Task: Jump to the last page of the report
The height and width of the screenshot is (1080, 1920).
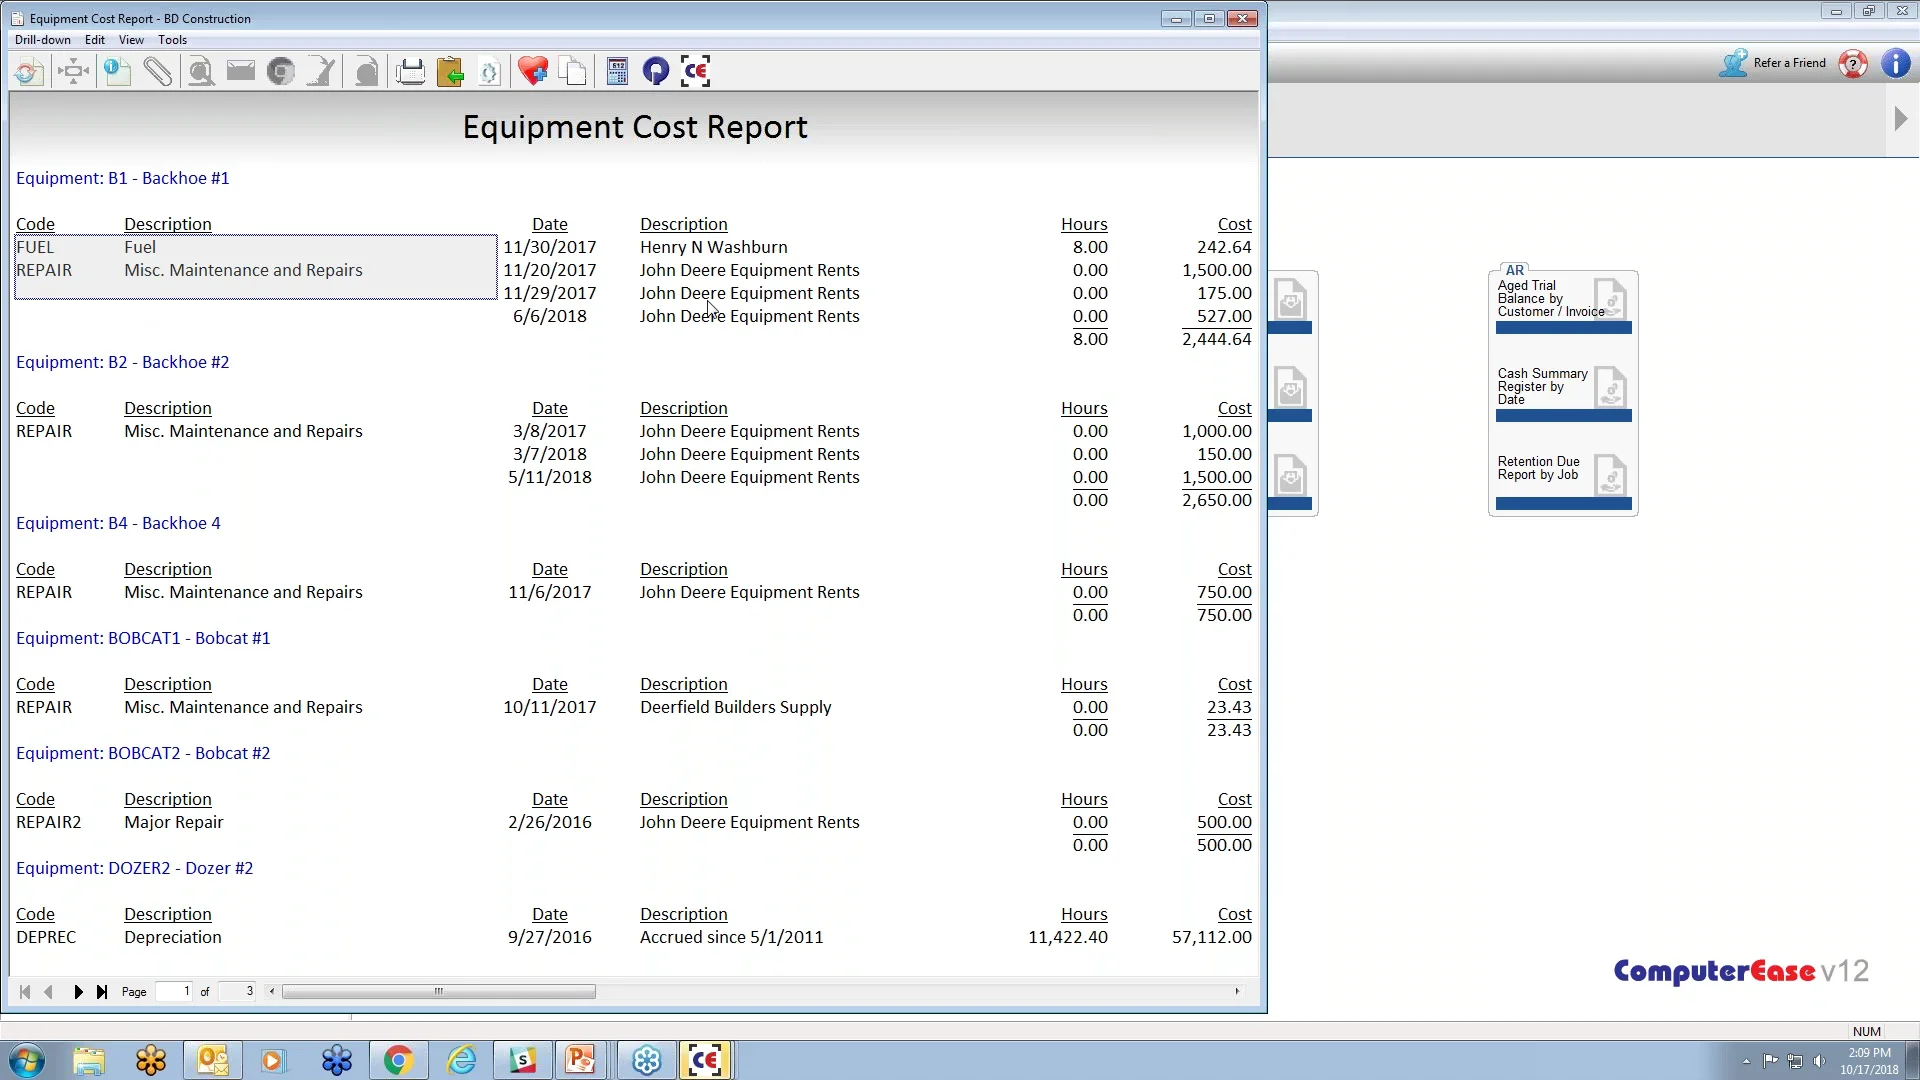Action: [x=103, y=991]
